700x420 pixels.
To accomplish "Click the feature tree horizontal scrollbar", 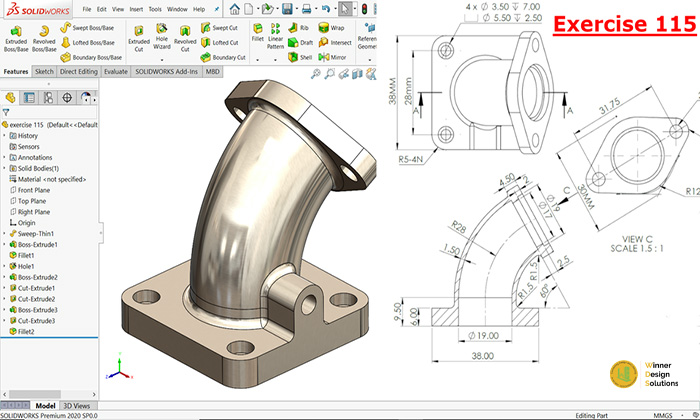I will pyautogui.click(x=35, y=394).
